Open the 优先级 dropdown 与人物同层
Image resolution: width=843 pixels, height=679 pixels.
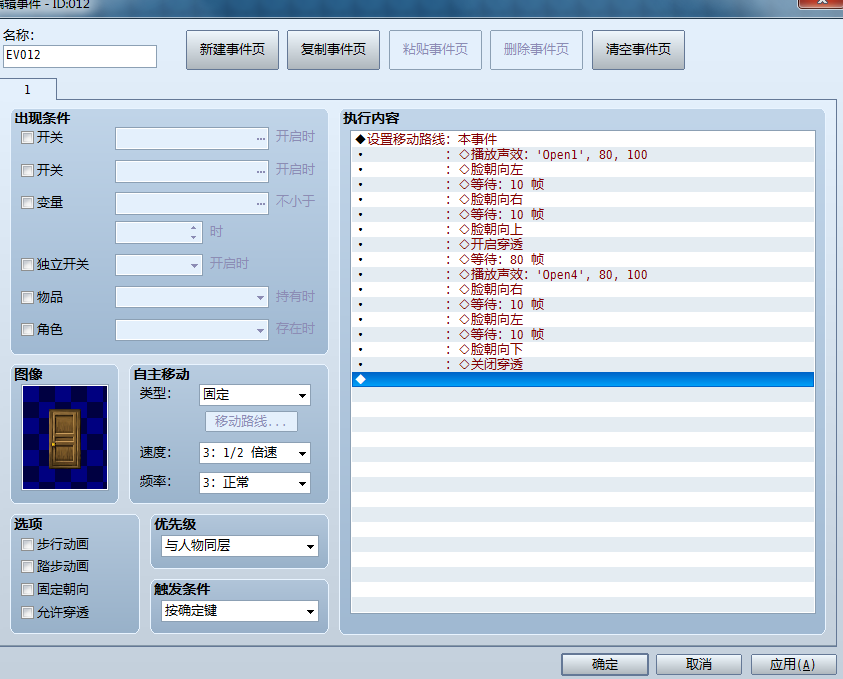coord(240,546)
